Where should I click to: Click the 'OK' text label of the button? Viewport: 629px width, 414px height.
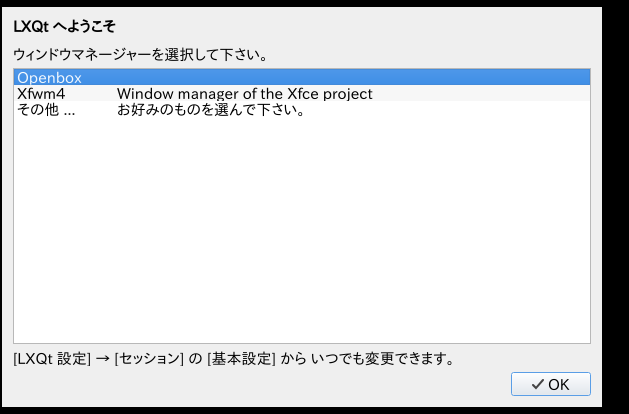click(559, 384)
